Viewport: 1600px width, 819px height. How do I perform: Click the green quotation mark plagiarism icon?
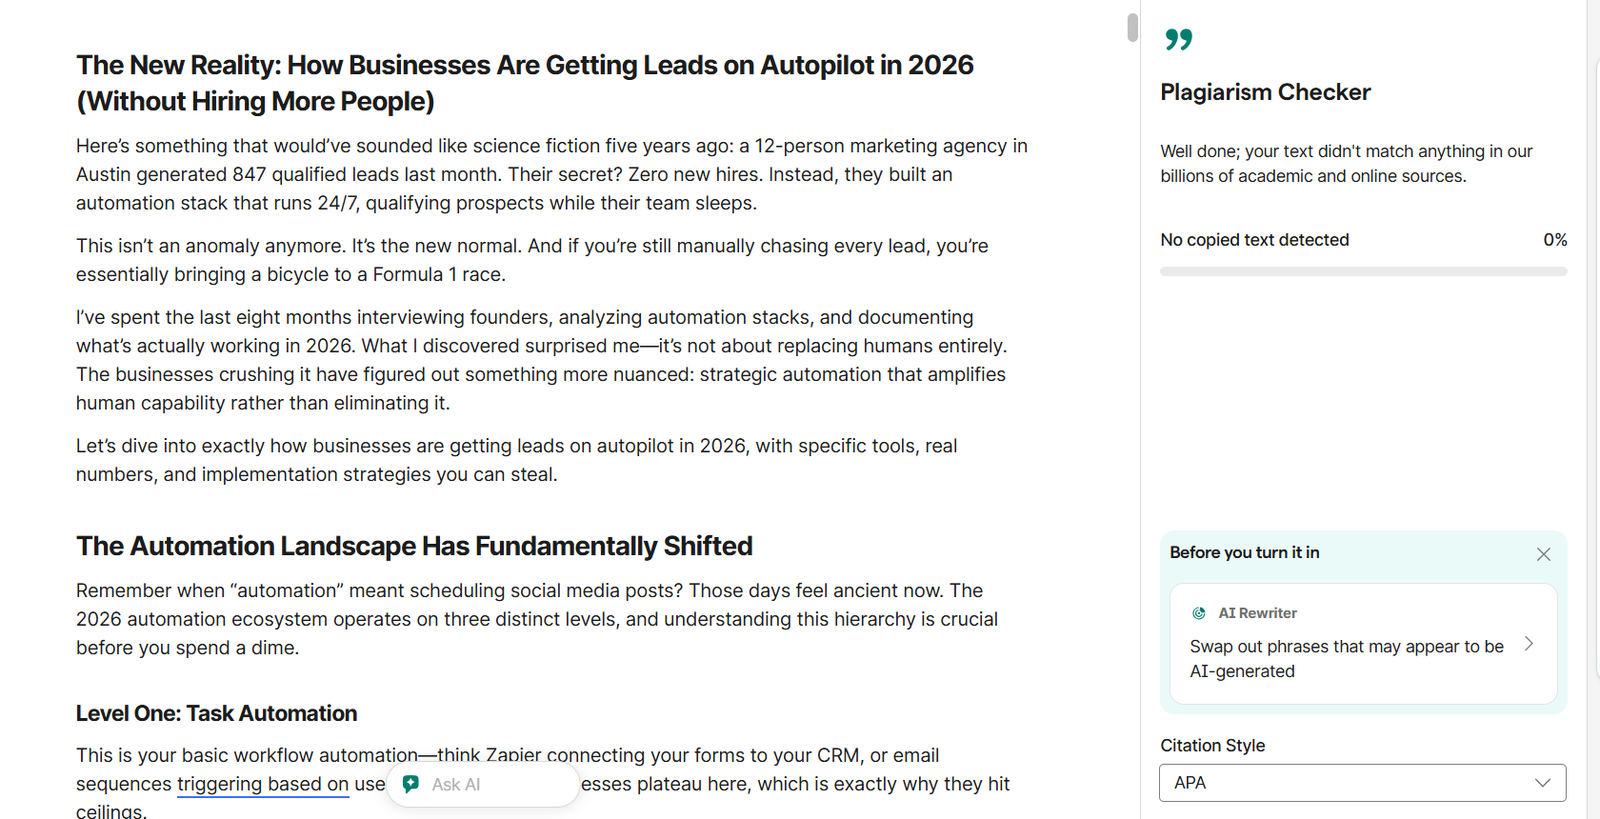[1179, 39]
